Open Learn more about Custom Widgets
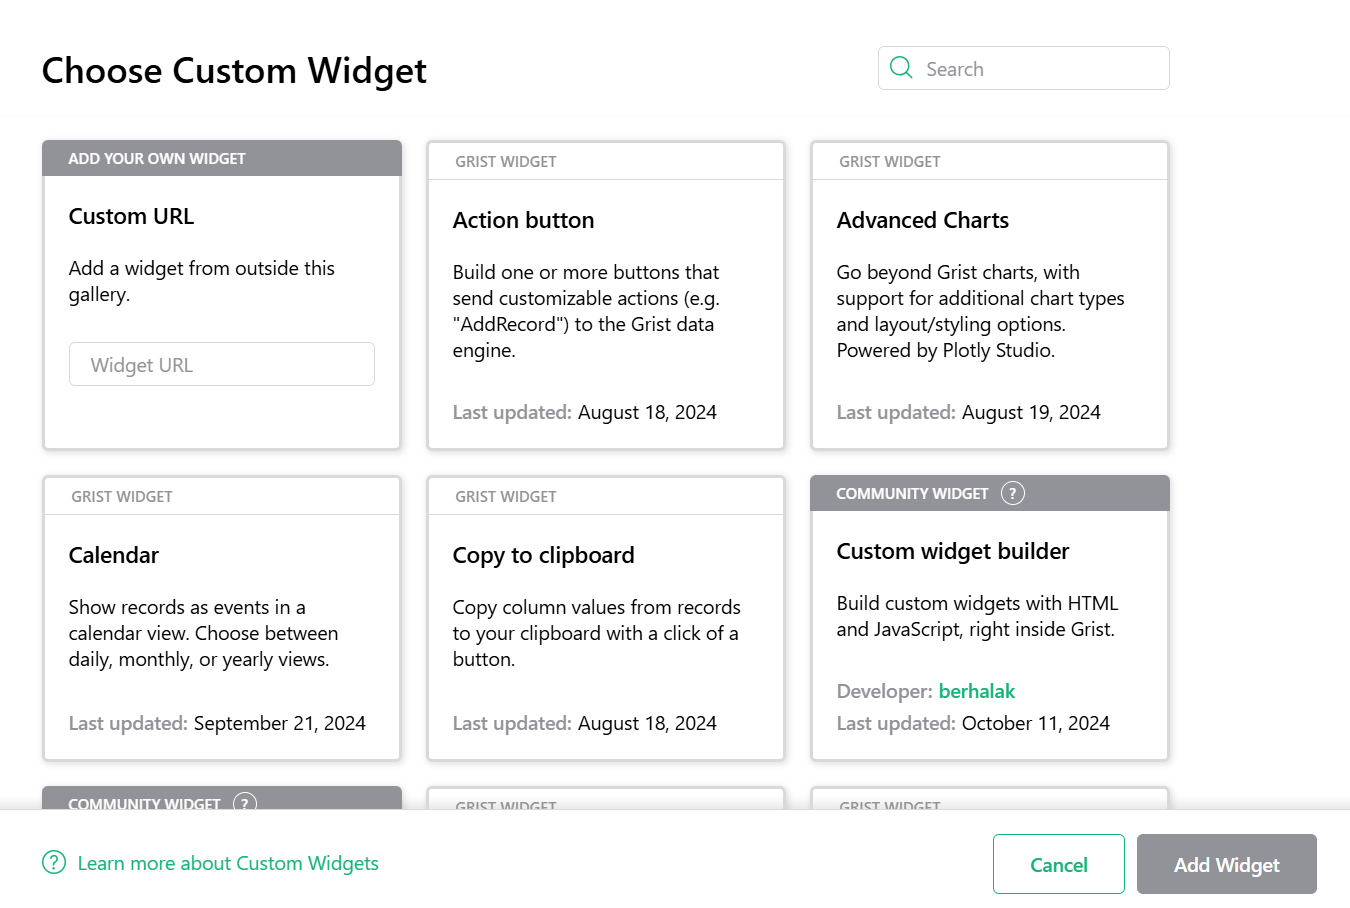1350x908 pixels. click(x=229, y=863)
